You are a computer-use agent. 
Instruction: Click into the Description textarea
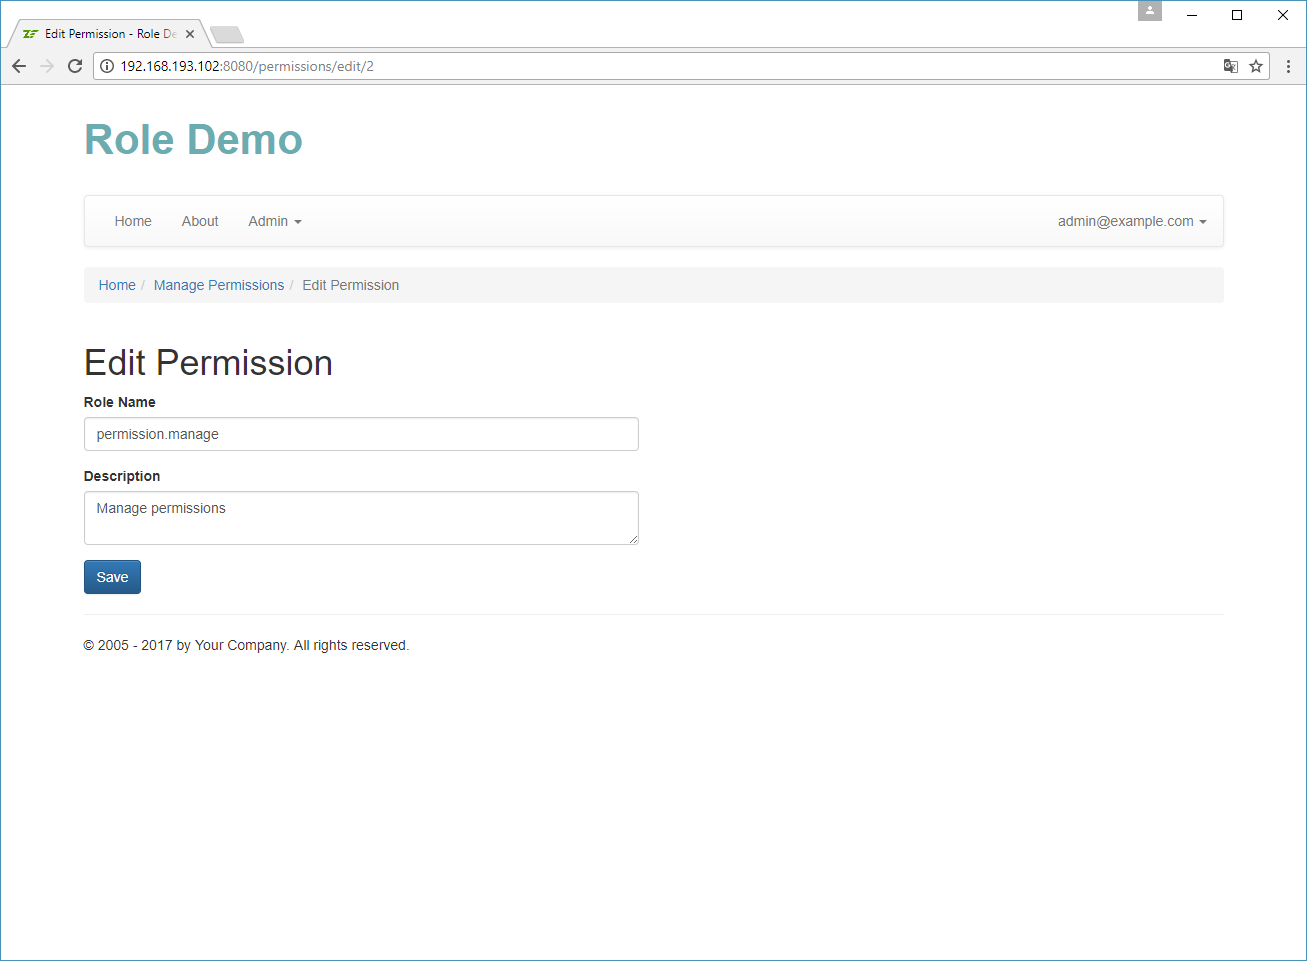[x=361, y=518]
